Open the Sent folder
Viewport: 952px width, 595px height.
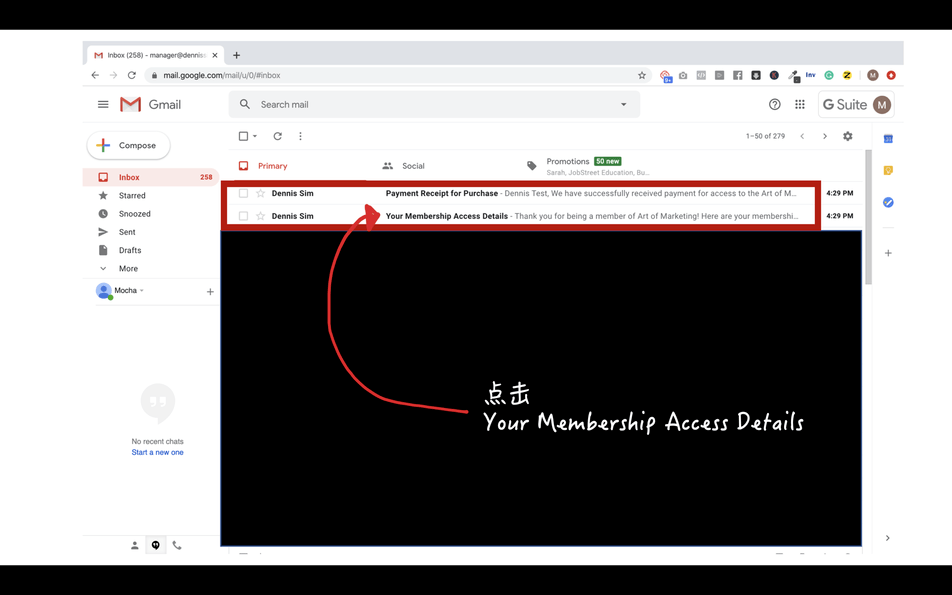151,232
